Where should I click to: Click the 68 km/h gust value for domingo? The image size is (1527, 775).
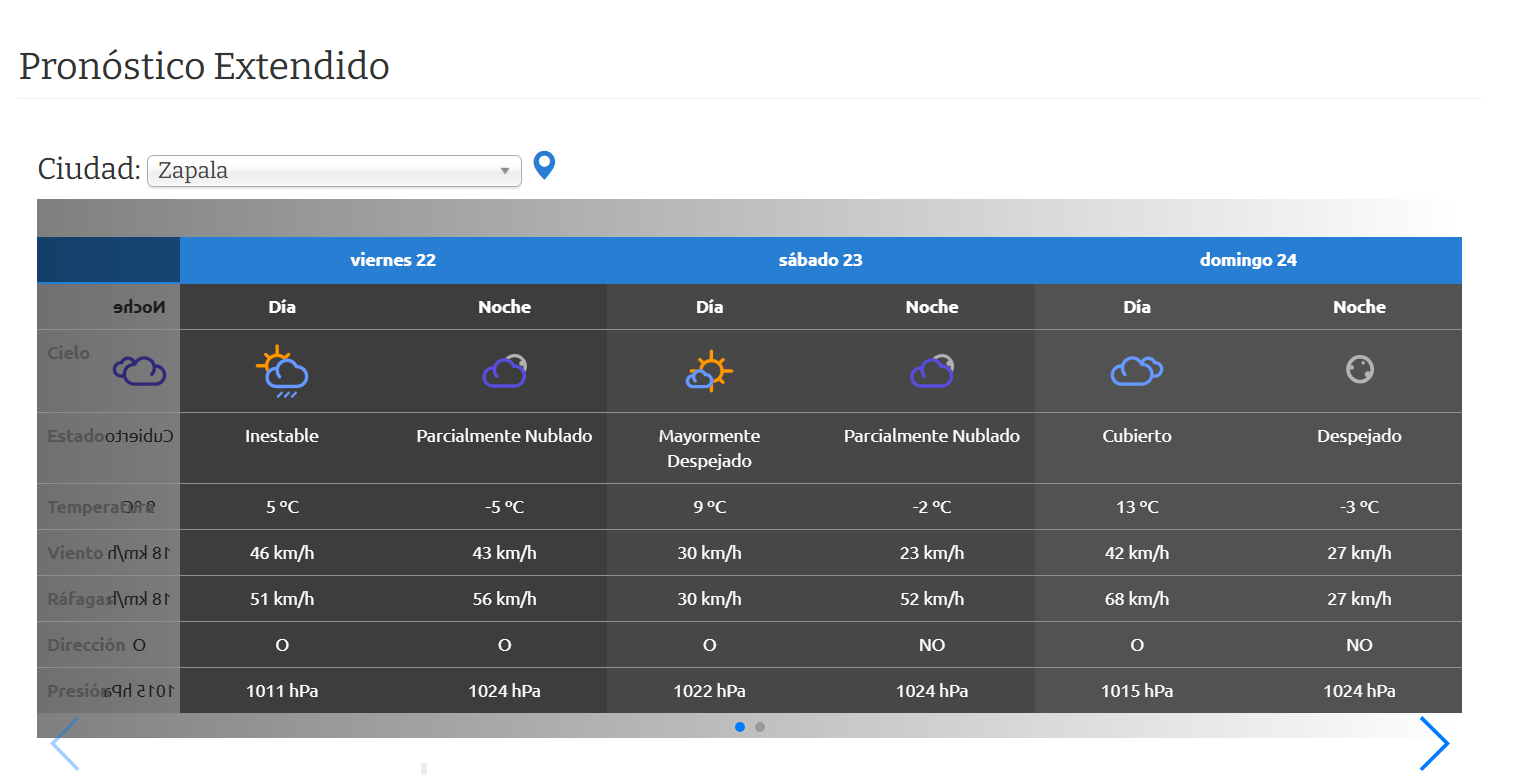[x=1137, y=599]
